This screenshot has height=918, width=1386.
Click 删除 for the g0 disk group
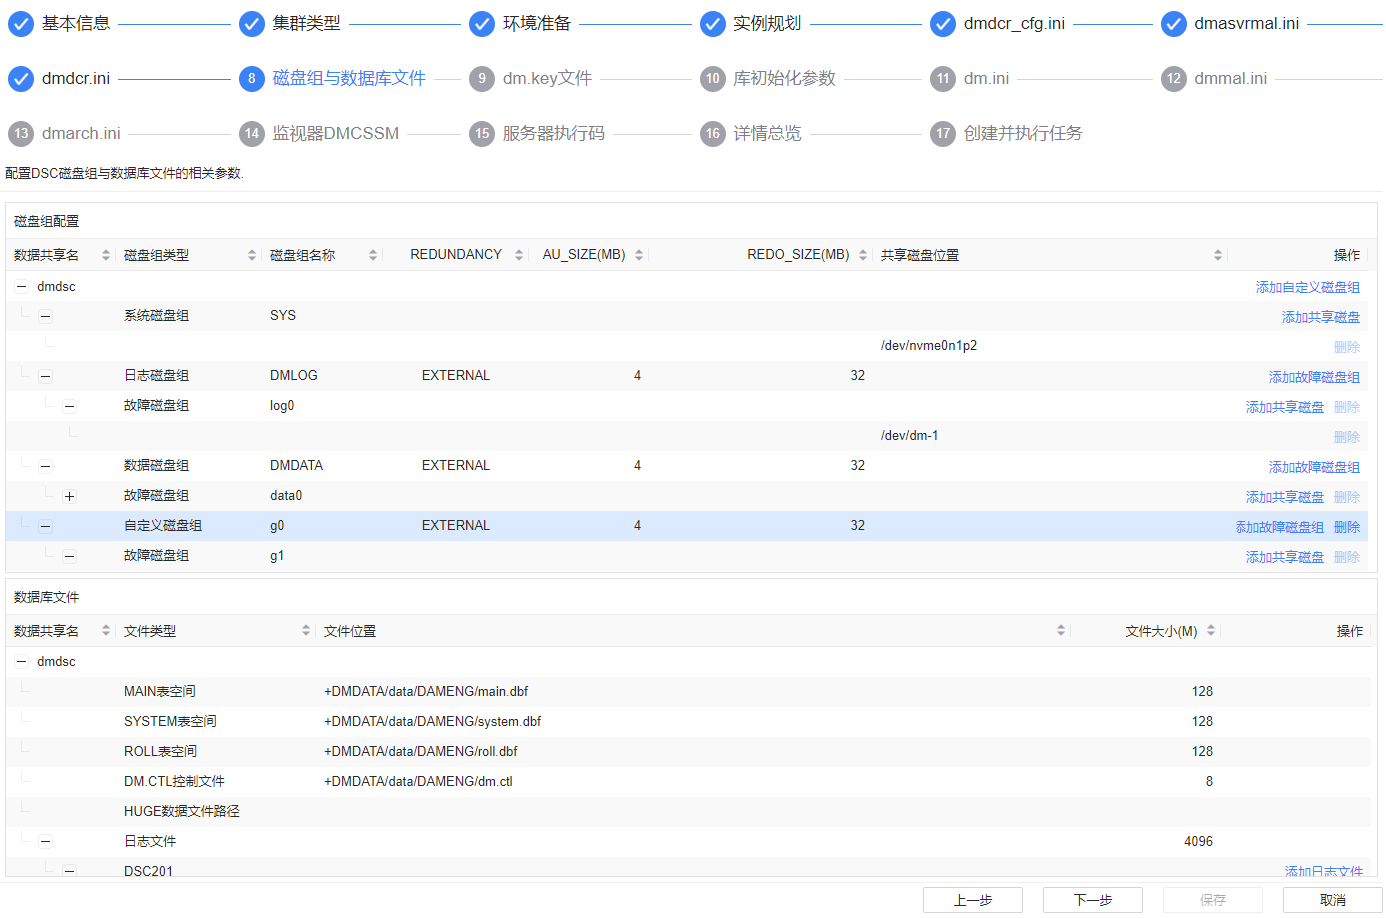click(x=1347, y=527)
